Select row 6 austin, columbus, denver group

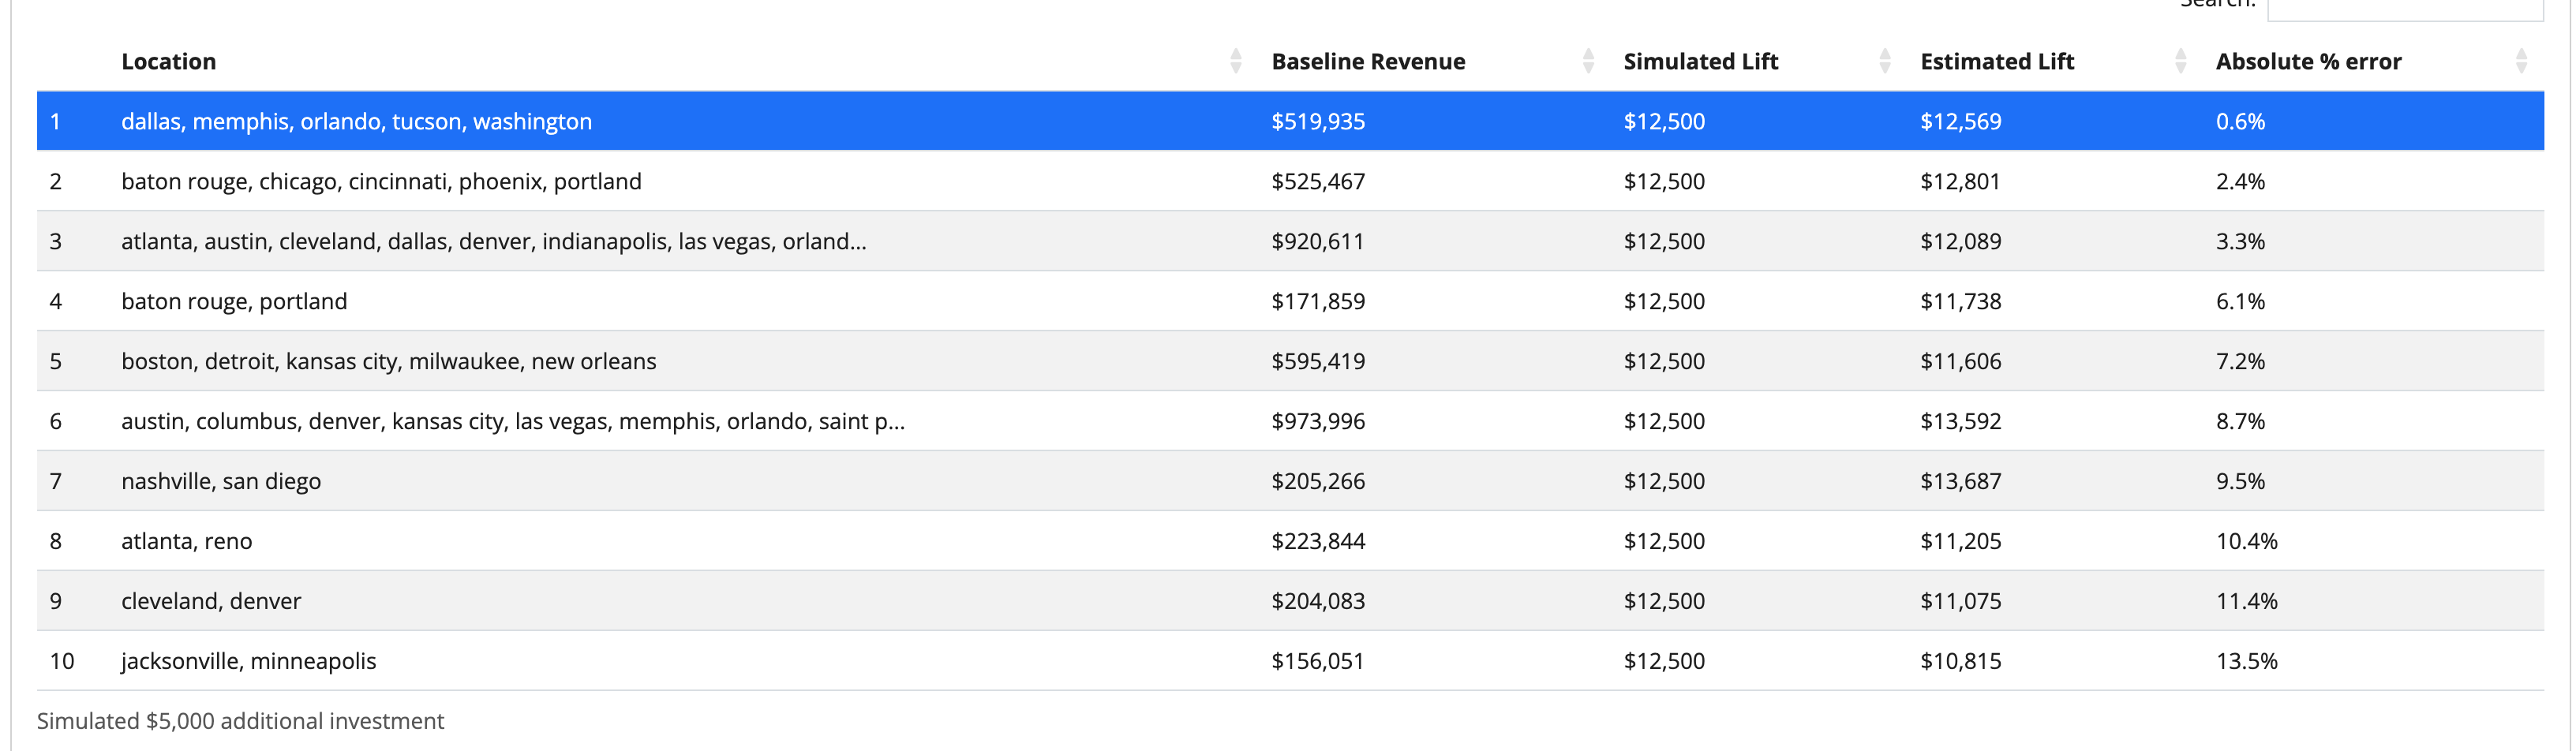512,421
